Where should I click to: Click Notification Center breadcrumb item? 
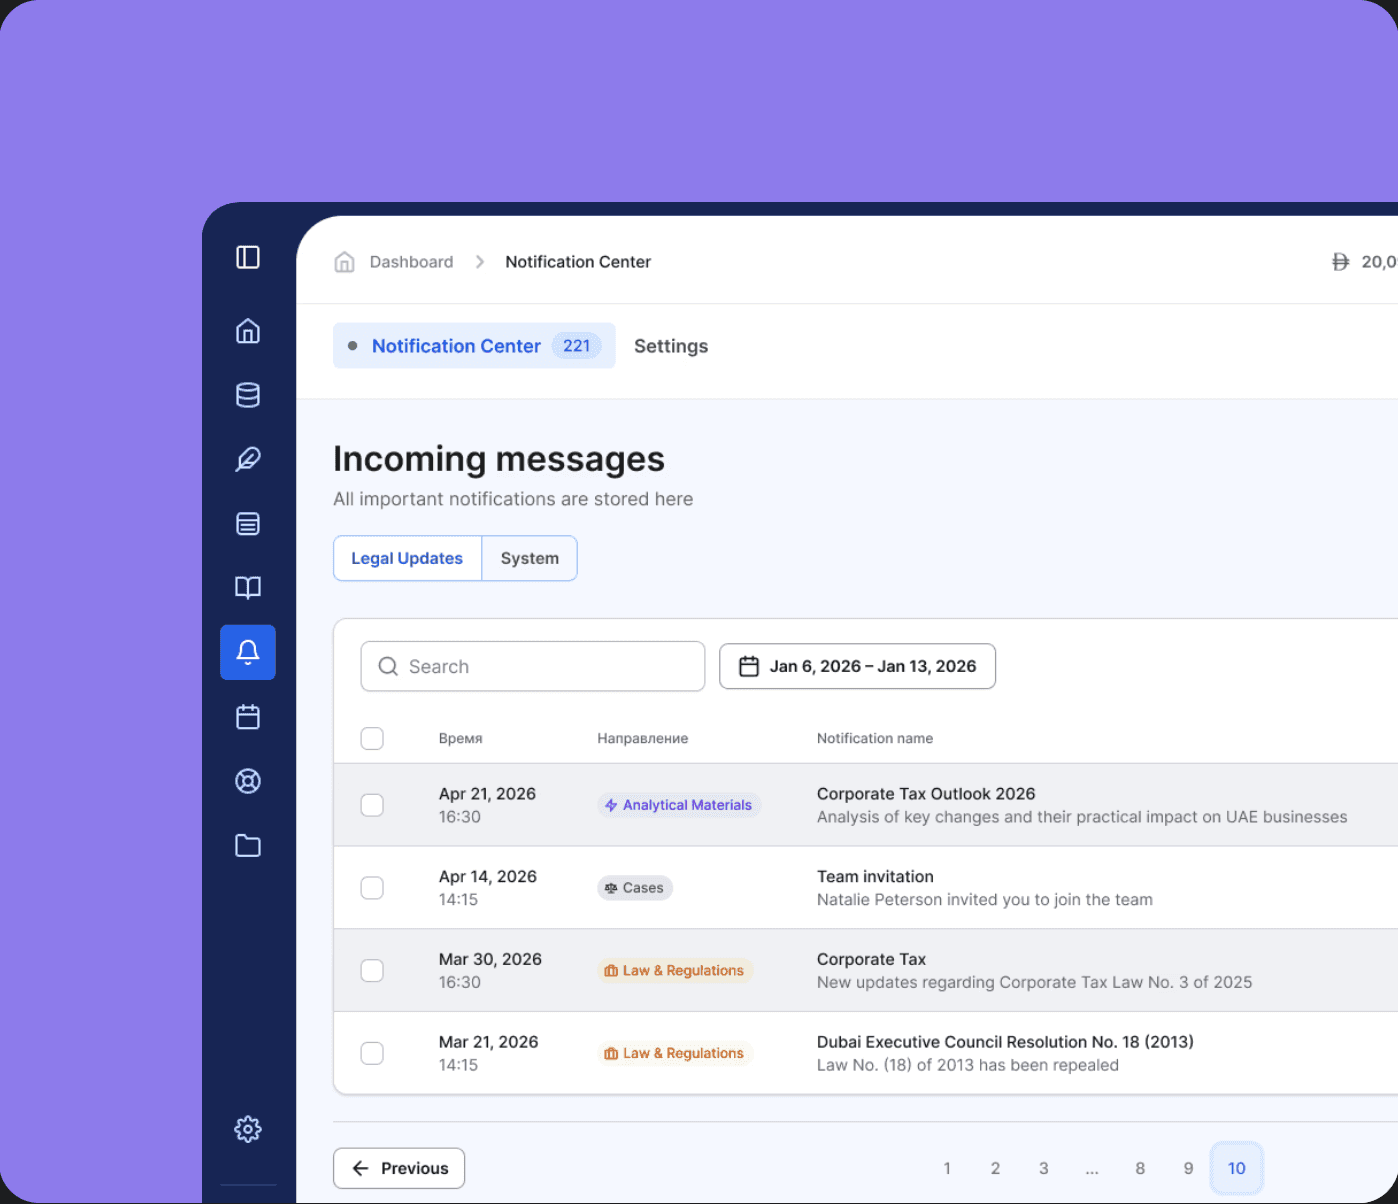(x=578, y=262)
